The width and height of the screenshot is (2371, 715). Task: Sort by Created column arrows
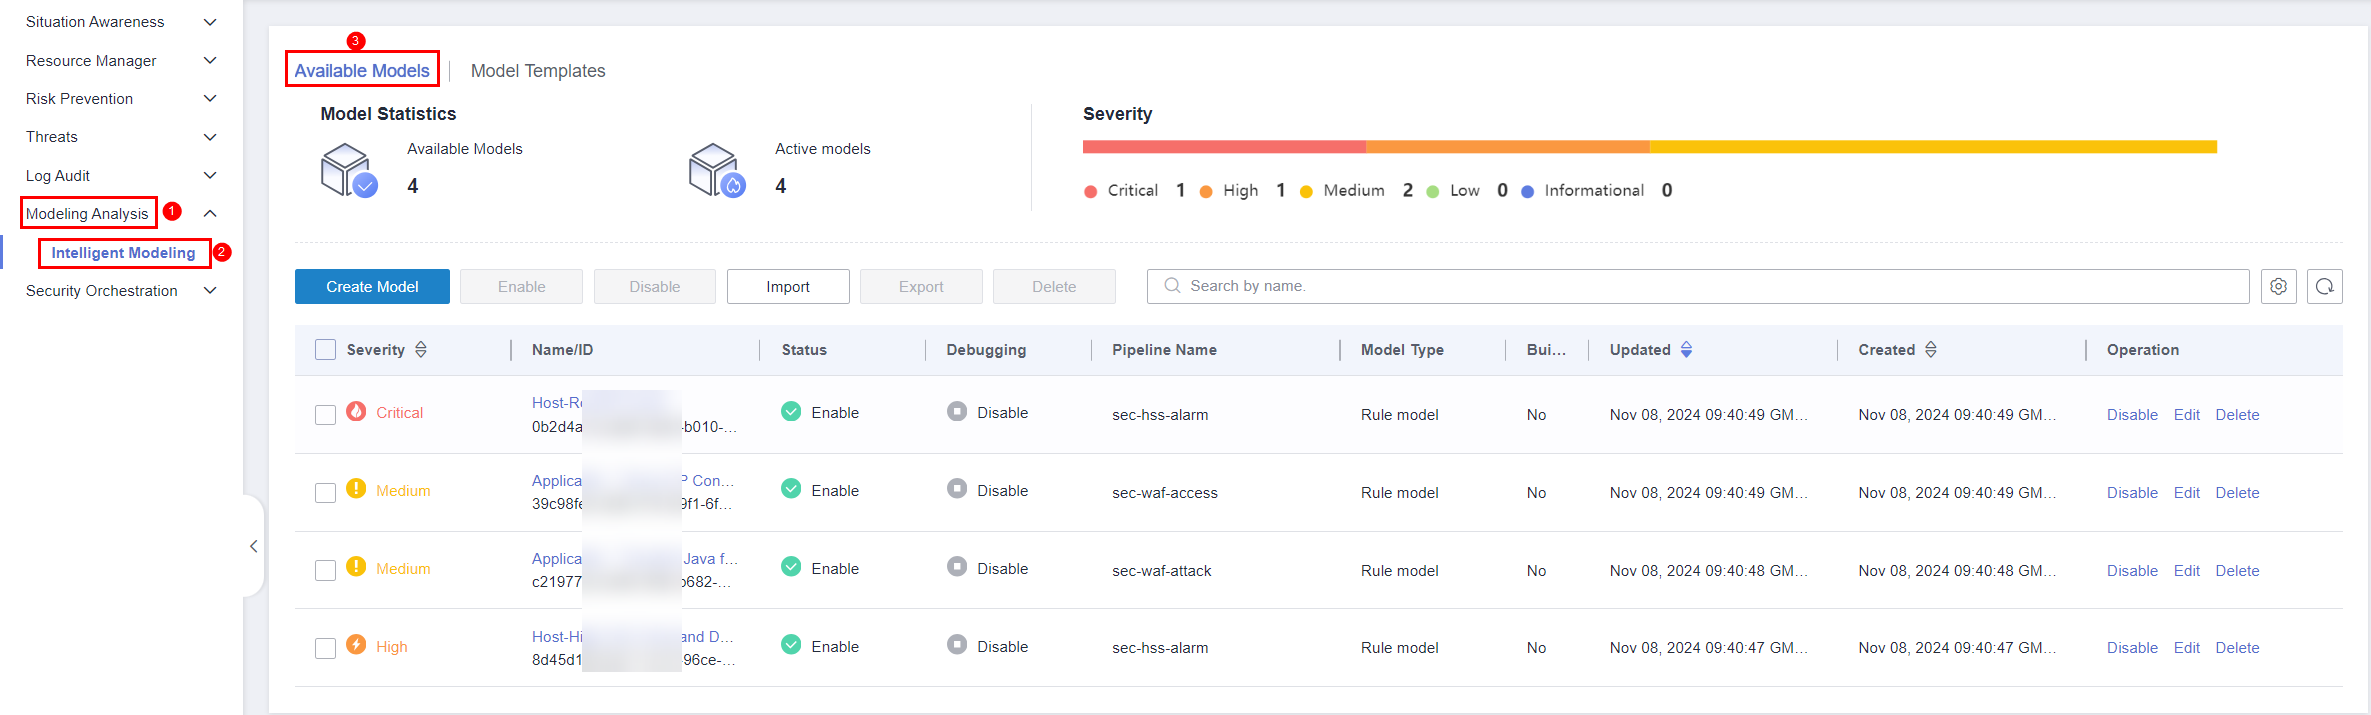(1930, 350)
